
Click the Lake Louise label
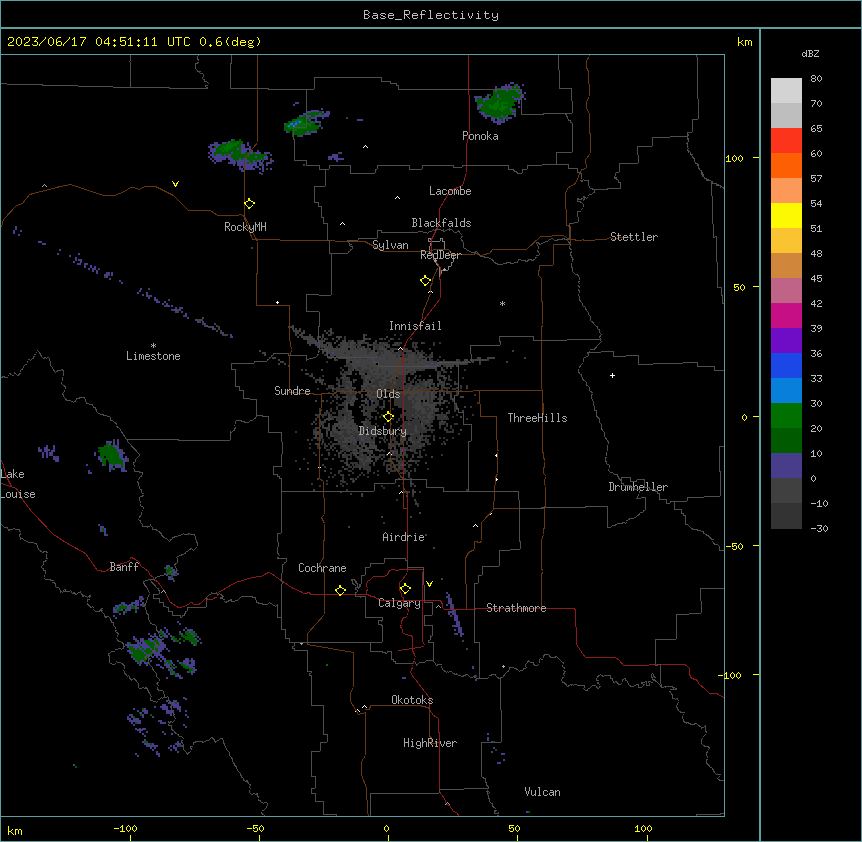[x=18, y=484]
